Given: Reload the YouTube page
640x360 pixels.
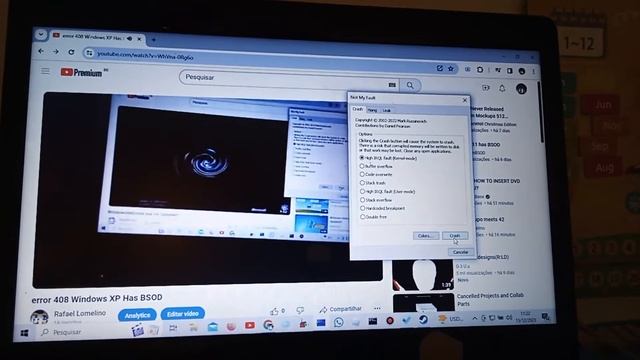Looking at the screenshot, I should (71, 52).
